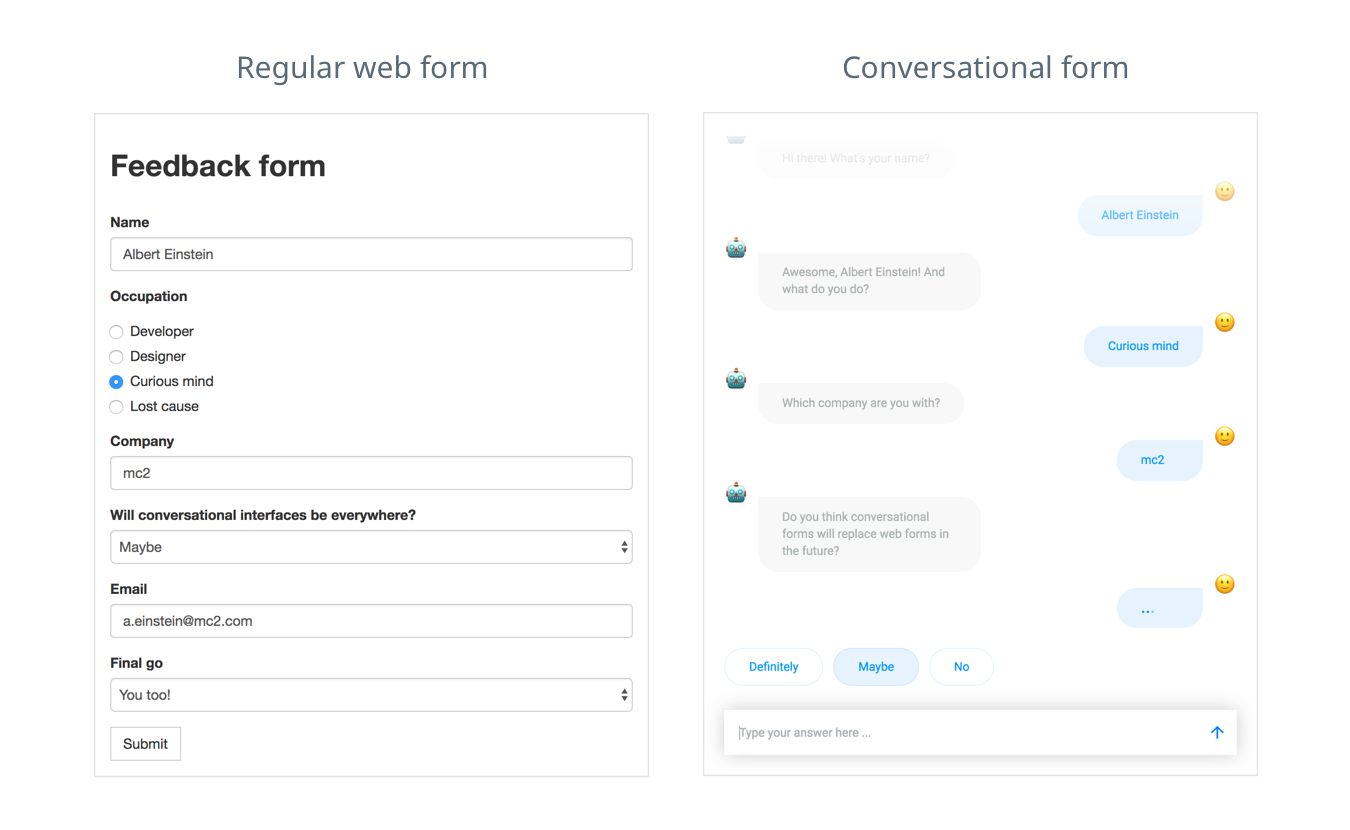The width and height of the screenshot is (1350, 830).
Task: Select the Developer radio button
Action: pos(116,332)
